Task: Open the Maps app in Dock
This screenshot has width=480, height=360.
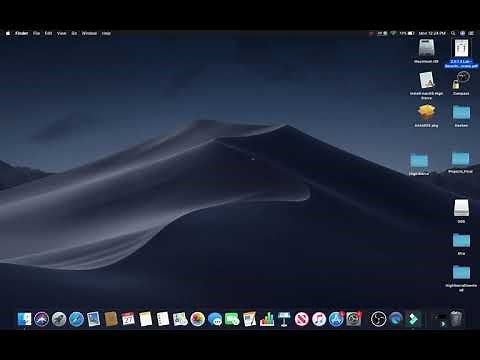Action: tap(180, 319)
